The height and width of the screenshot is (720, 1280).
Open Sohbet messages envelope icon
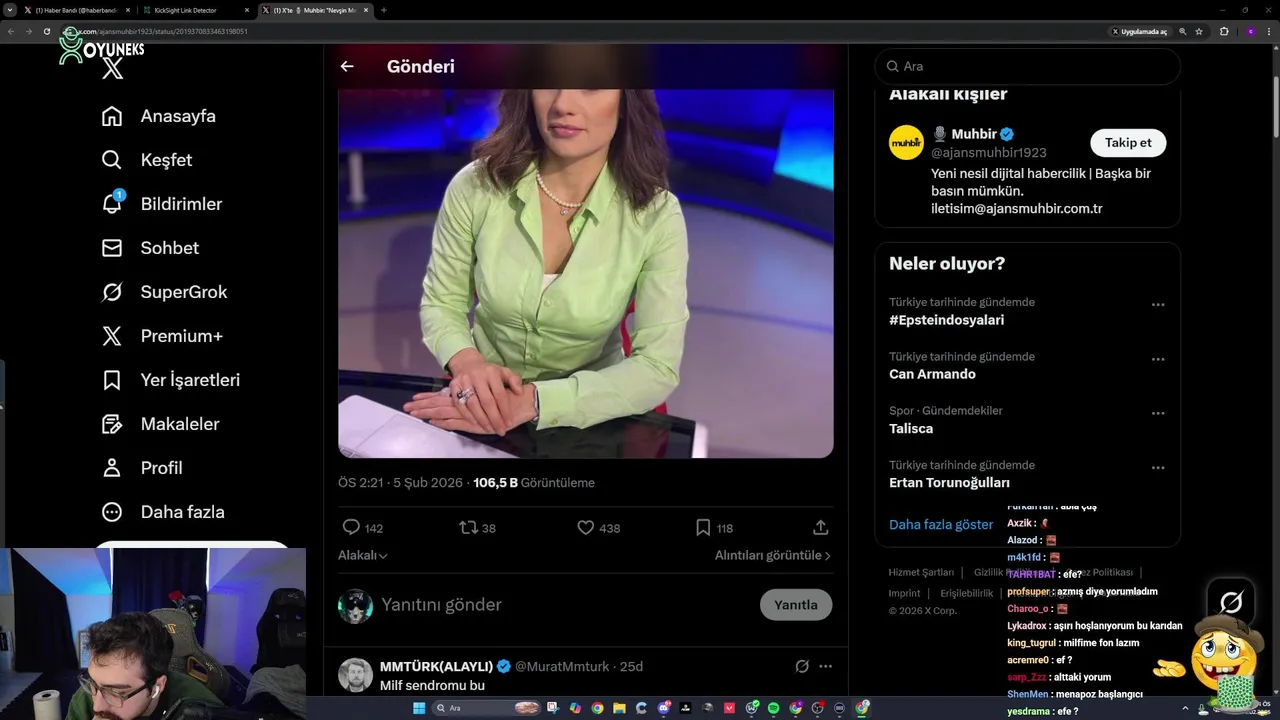tap(112, 248)
